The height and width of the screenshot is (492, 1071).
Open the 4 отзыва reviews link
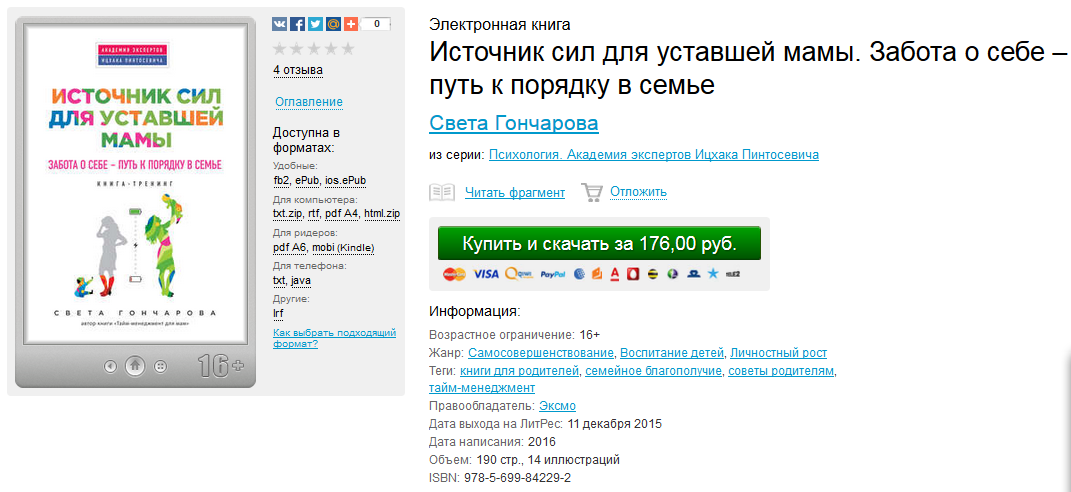(x=298, y=70)
